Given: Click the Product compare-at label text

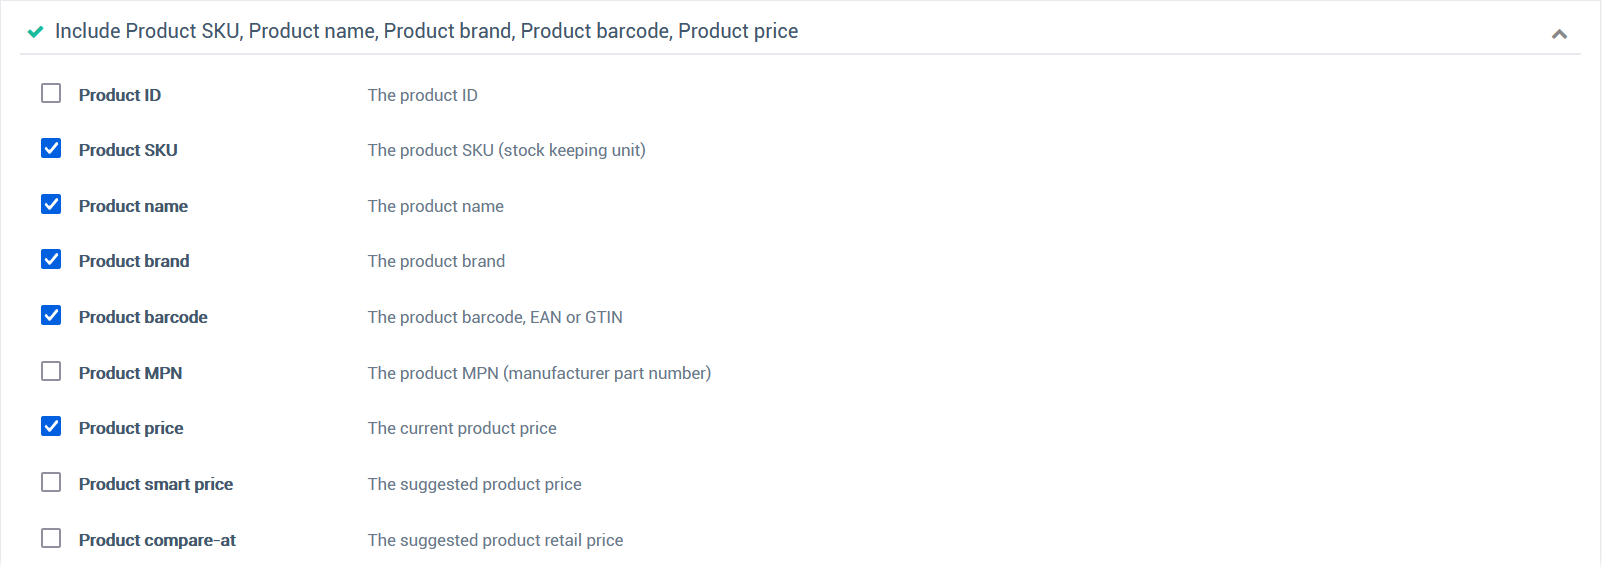Looking at the screenshot, I should coord(157,540).
